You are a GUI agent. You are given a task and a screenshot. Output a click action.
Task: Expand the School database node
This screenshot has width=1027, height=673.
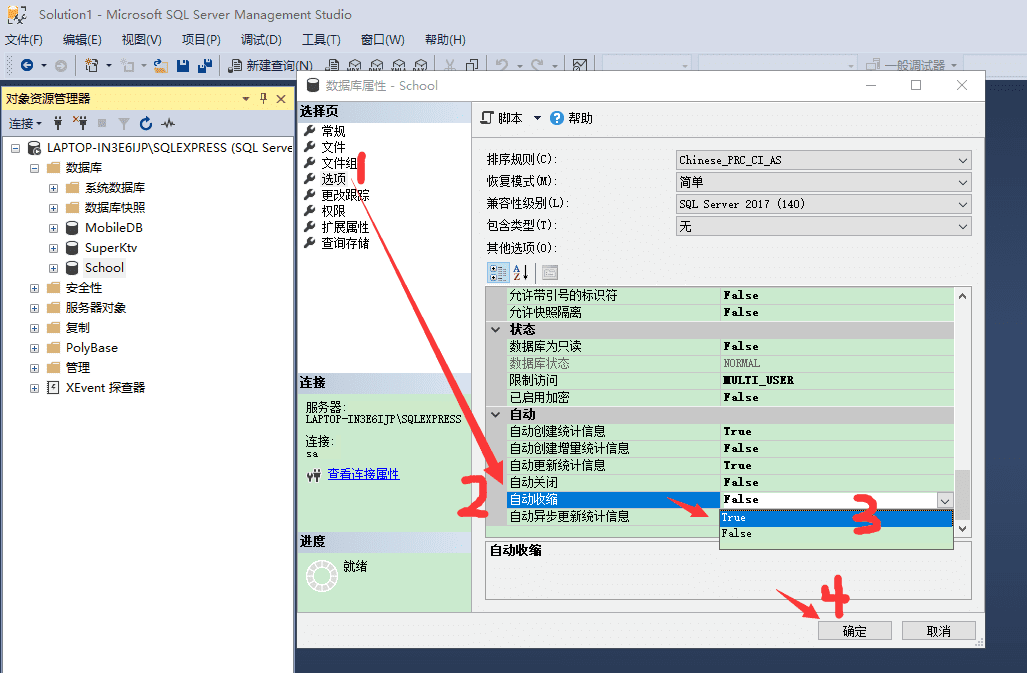click(54, 268)
